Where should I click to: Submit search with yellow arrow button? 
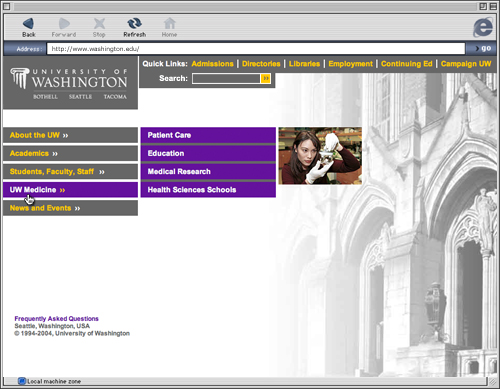pos(266,78)
